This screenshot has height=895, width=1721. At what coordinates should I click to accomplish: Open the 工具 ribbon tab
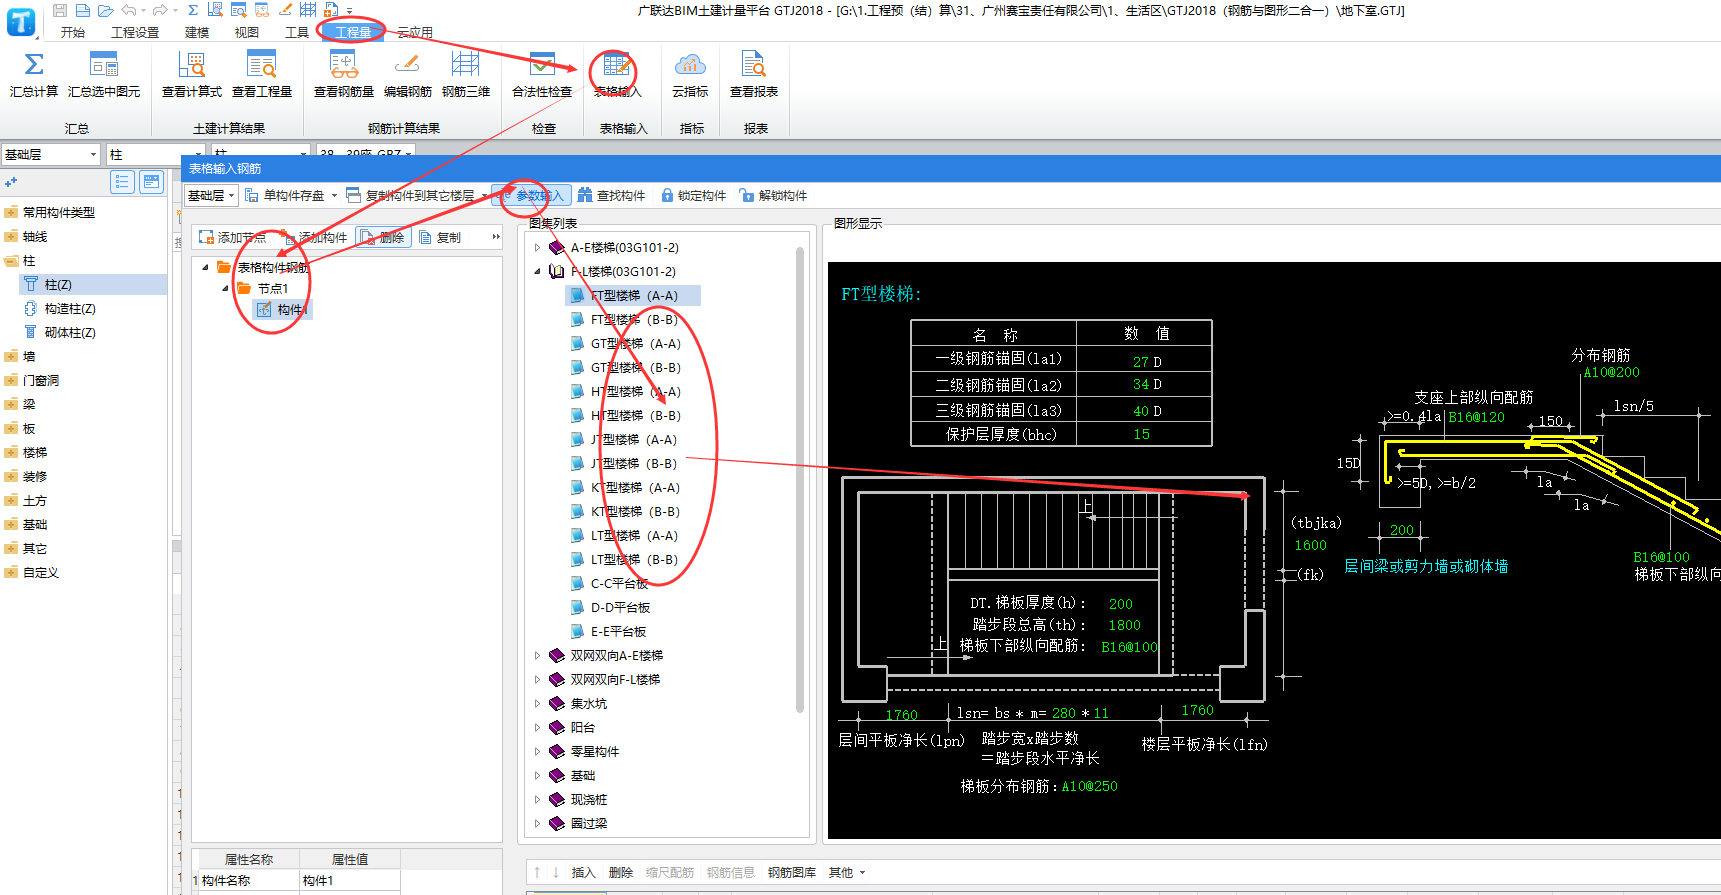pyautogui.click(x=297, y=32)
